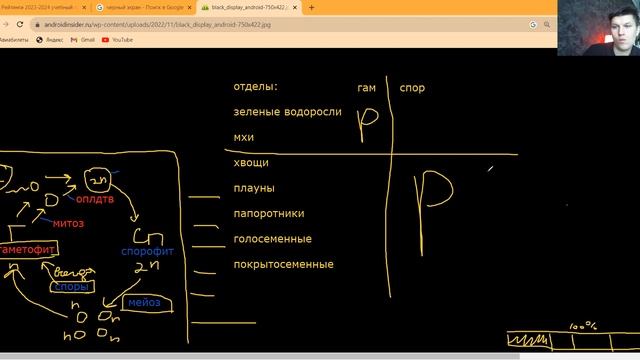The width and height of the screenshot is (640, 360).
Task: Click the text 'отделы:'
Action: [x=256, y=87]
